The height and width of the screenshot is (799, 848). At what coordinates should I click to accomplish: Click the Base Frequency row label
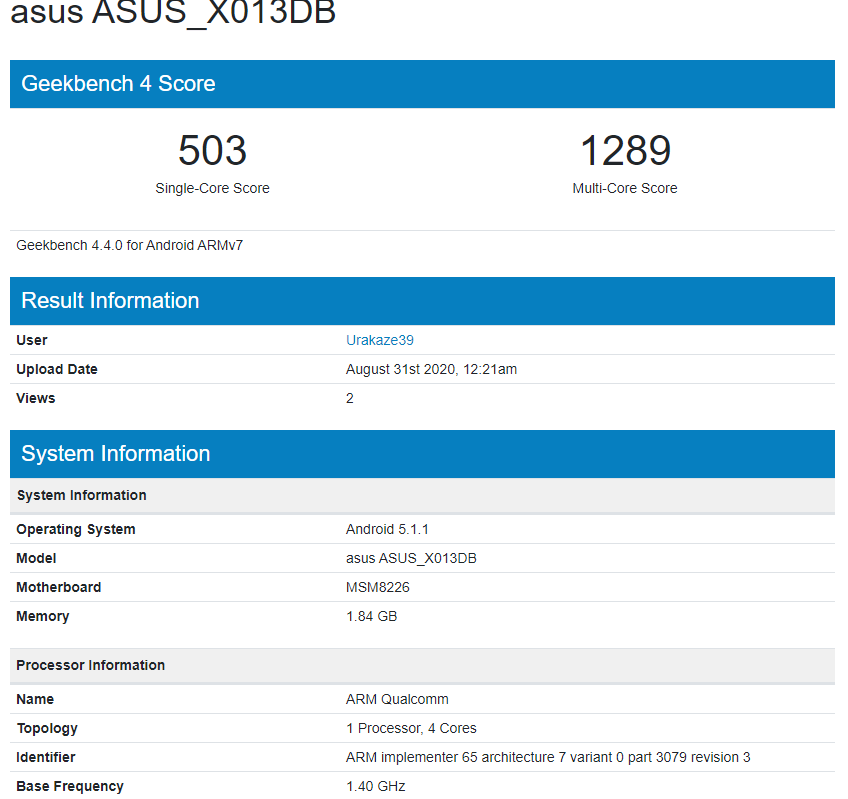[70, 787]
